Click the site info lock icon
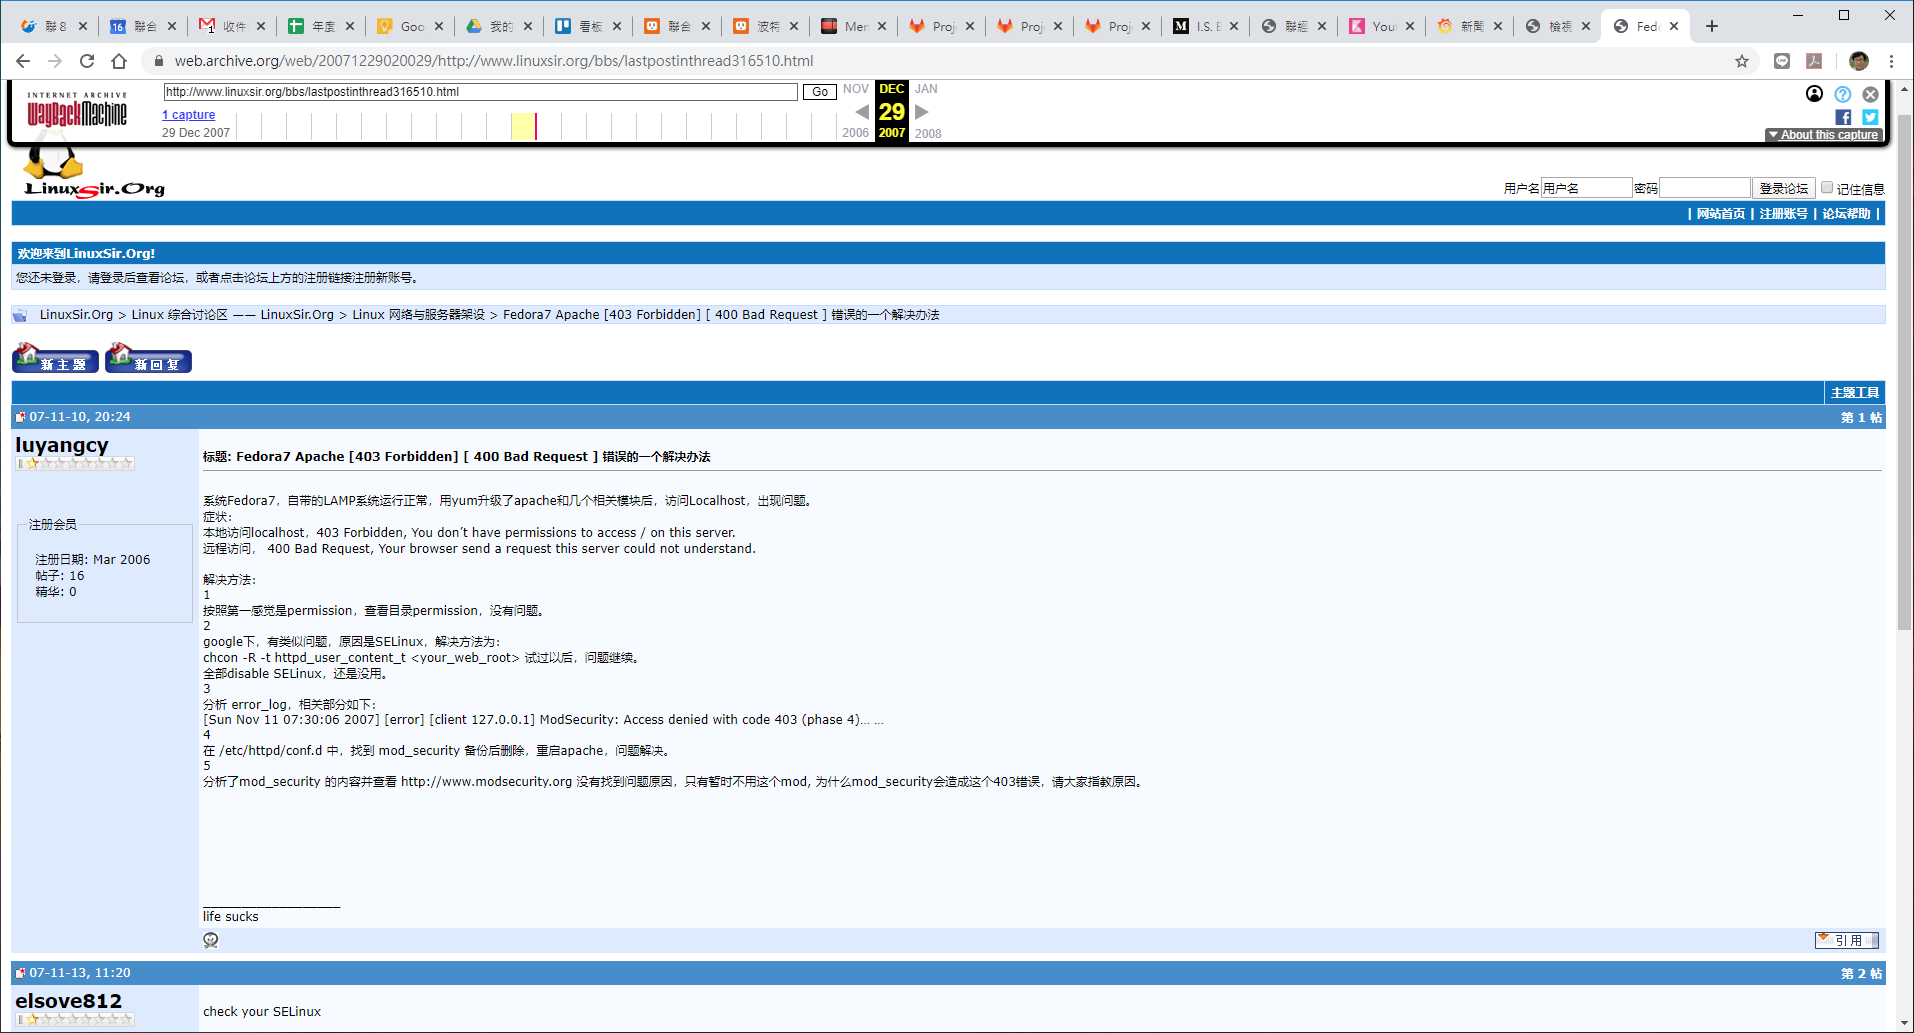This screenshot has width=1914, height=1033. (158, 61)
